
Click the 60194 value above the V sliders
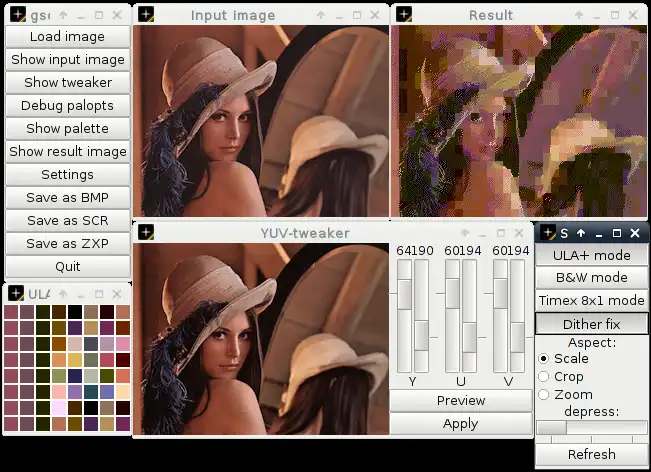511,251
